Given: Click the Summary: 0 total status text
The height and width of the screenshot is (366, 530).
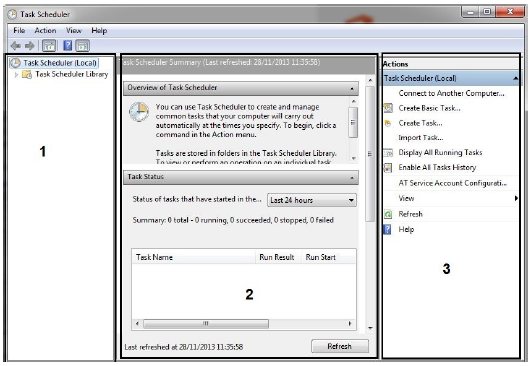Looking at the screenshot, I should click(x=233, y=220).
